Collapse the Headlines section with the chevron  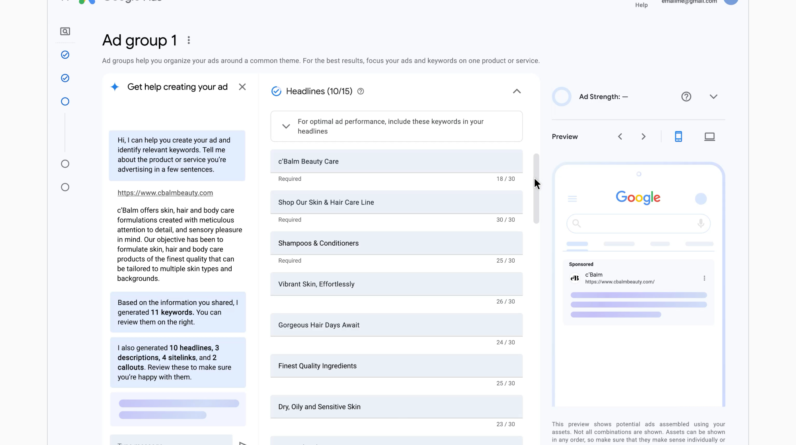[x=517, y=91]
